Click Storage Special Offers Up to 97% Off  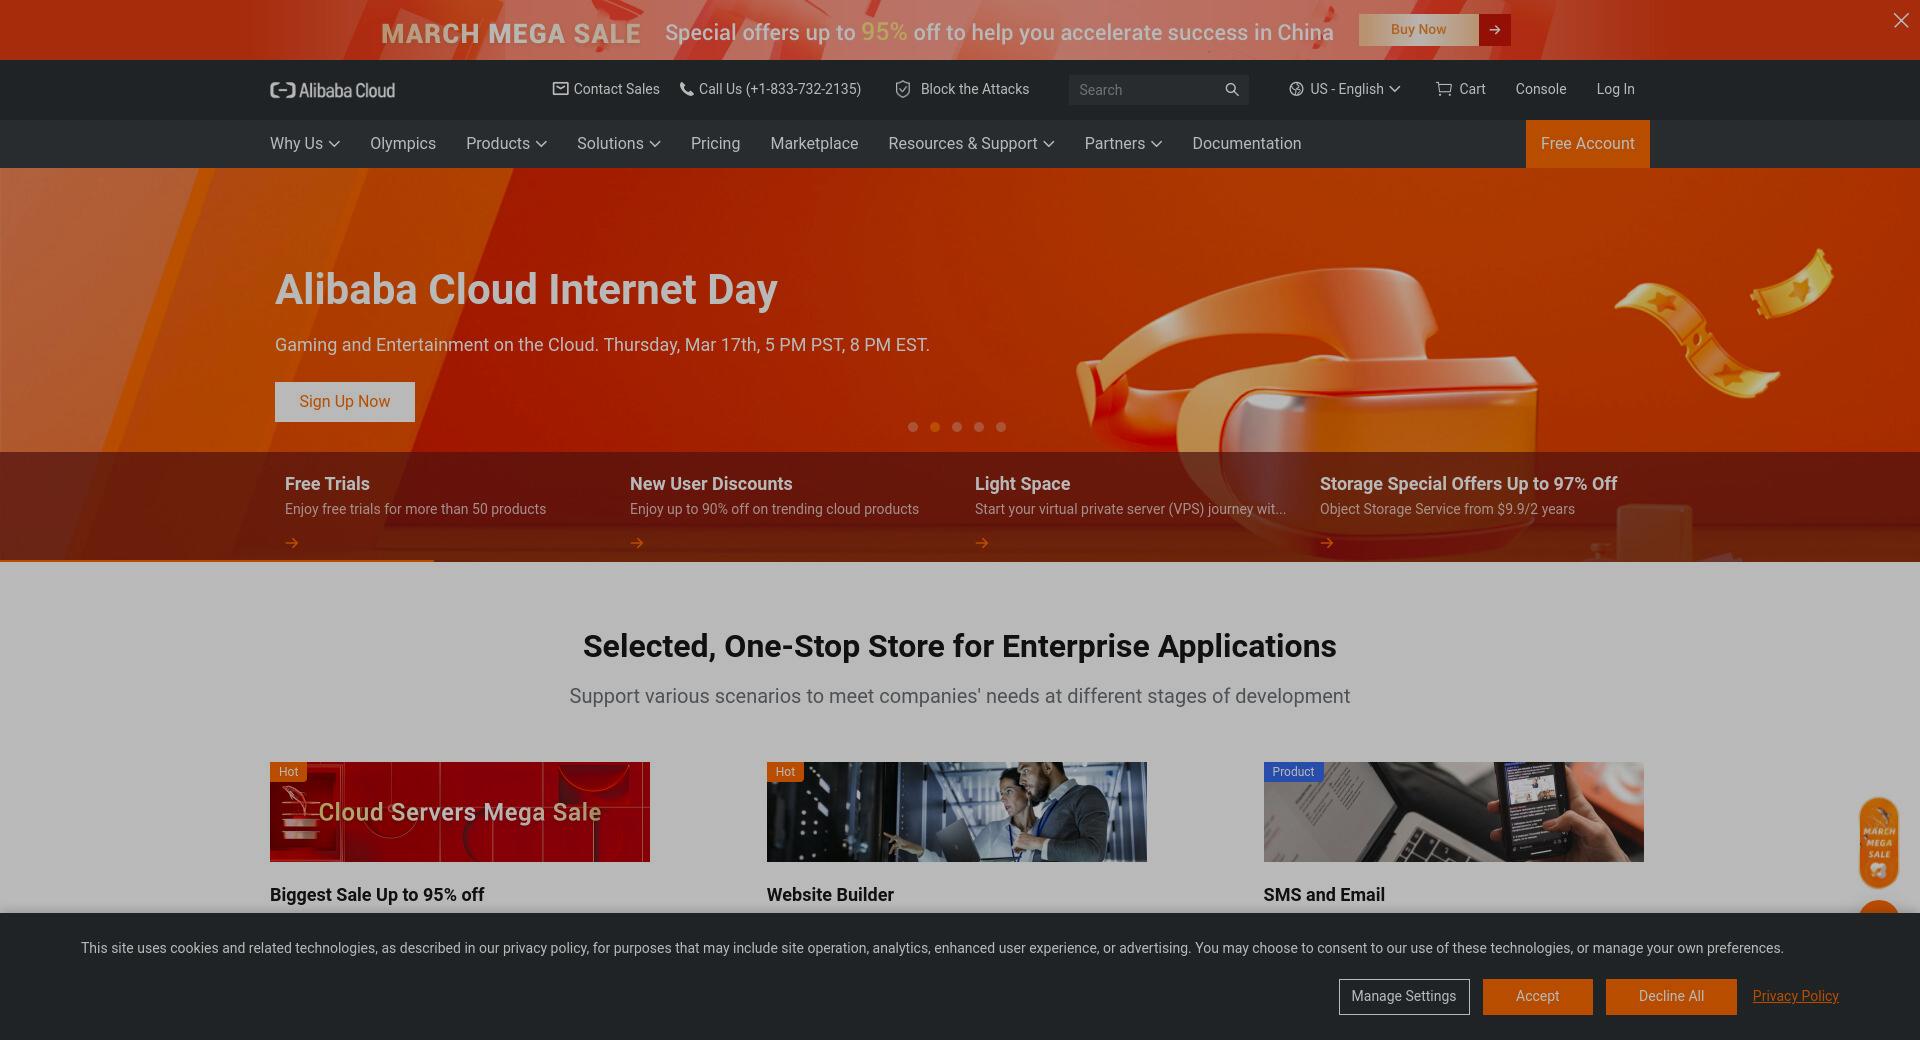[1468, 484]
